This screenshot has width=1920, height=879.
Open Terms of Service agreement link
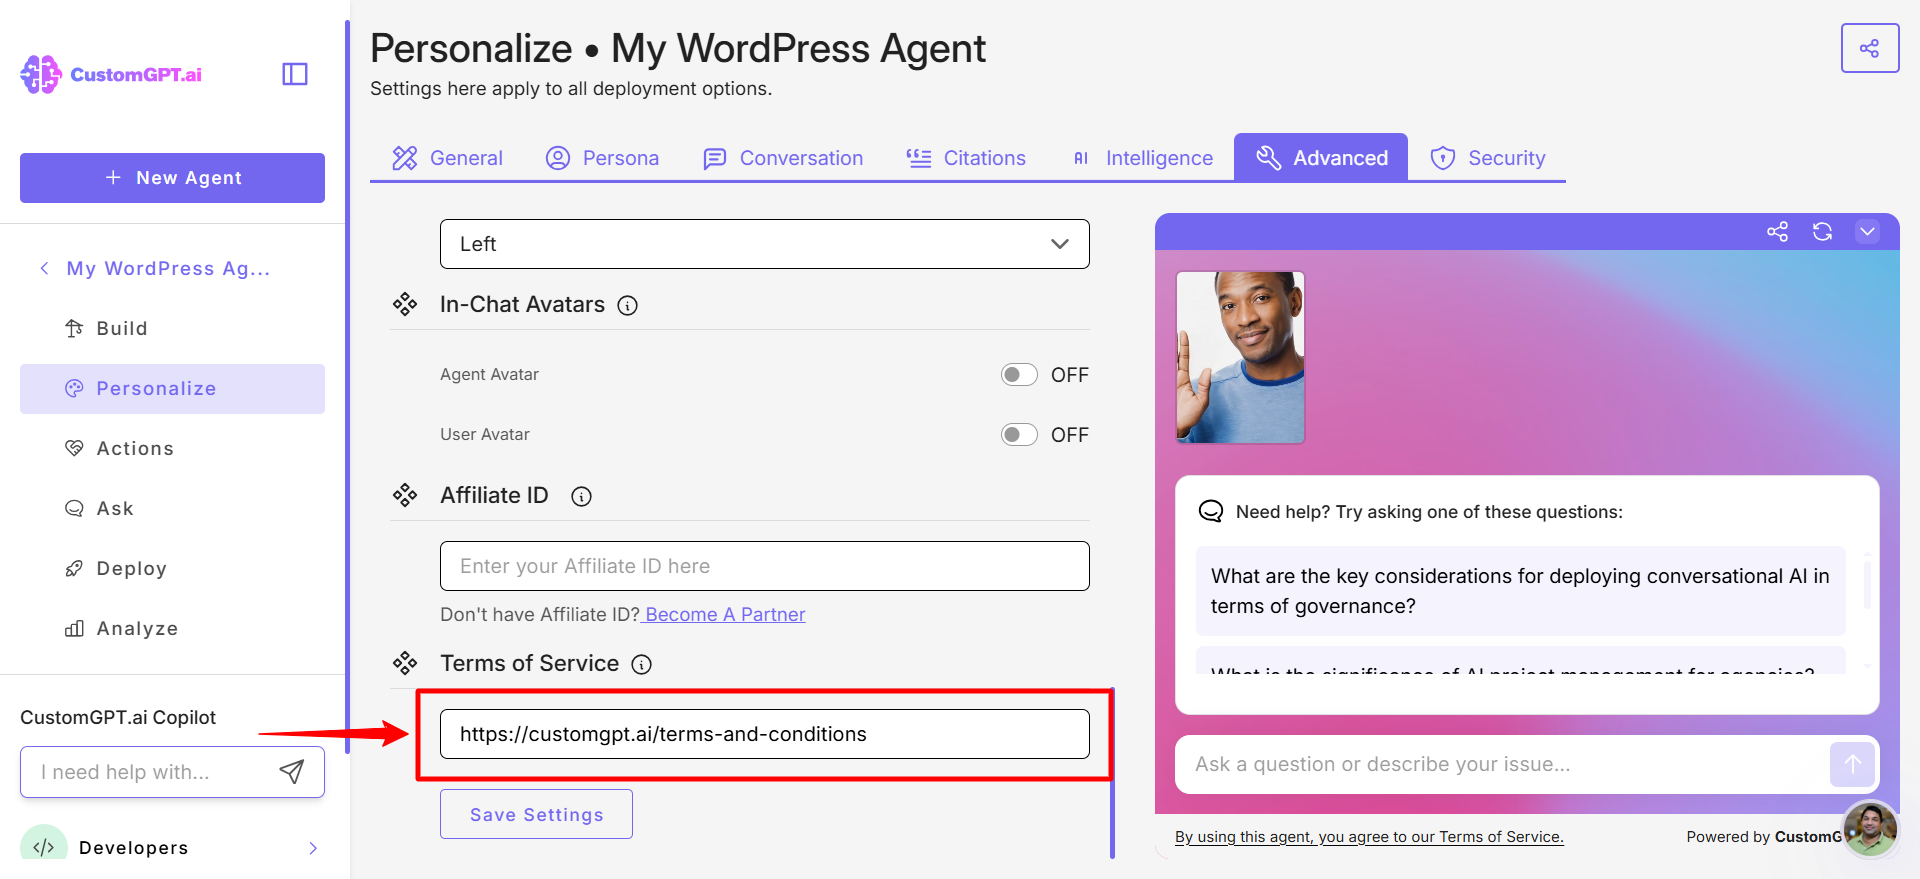(x=1369, y=837)
